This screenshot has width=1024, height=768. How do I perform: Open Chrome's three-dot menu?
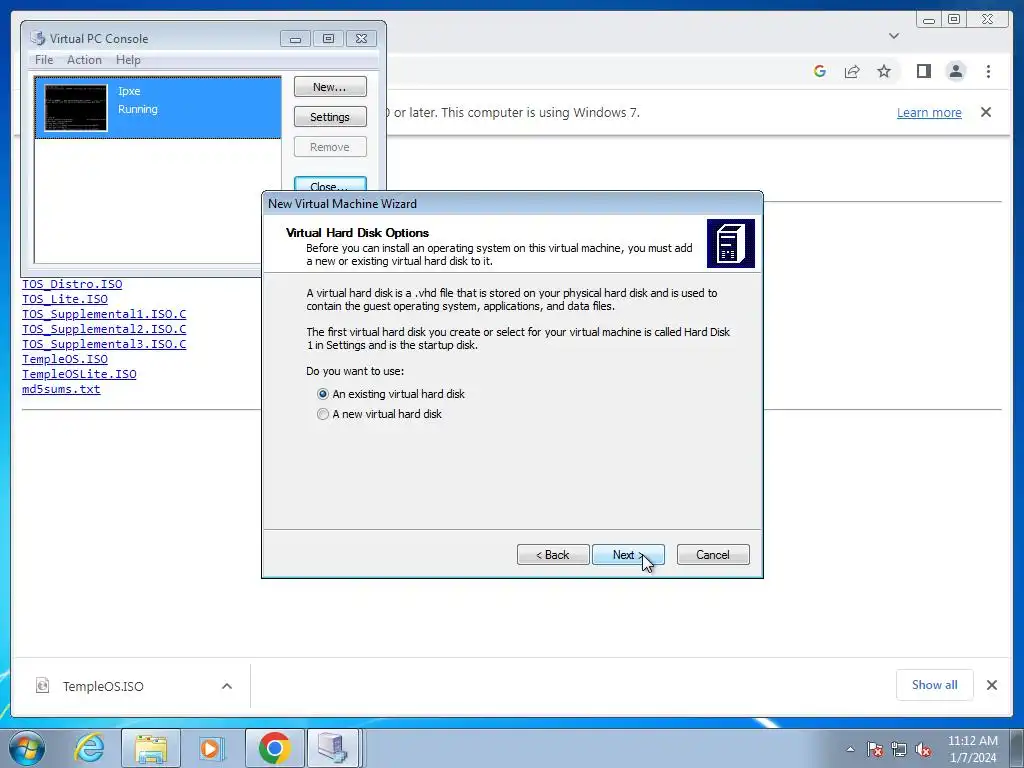point(988,71)
